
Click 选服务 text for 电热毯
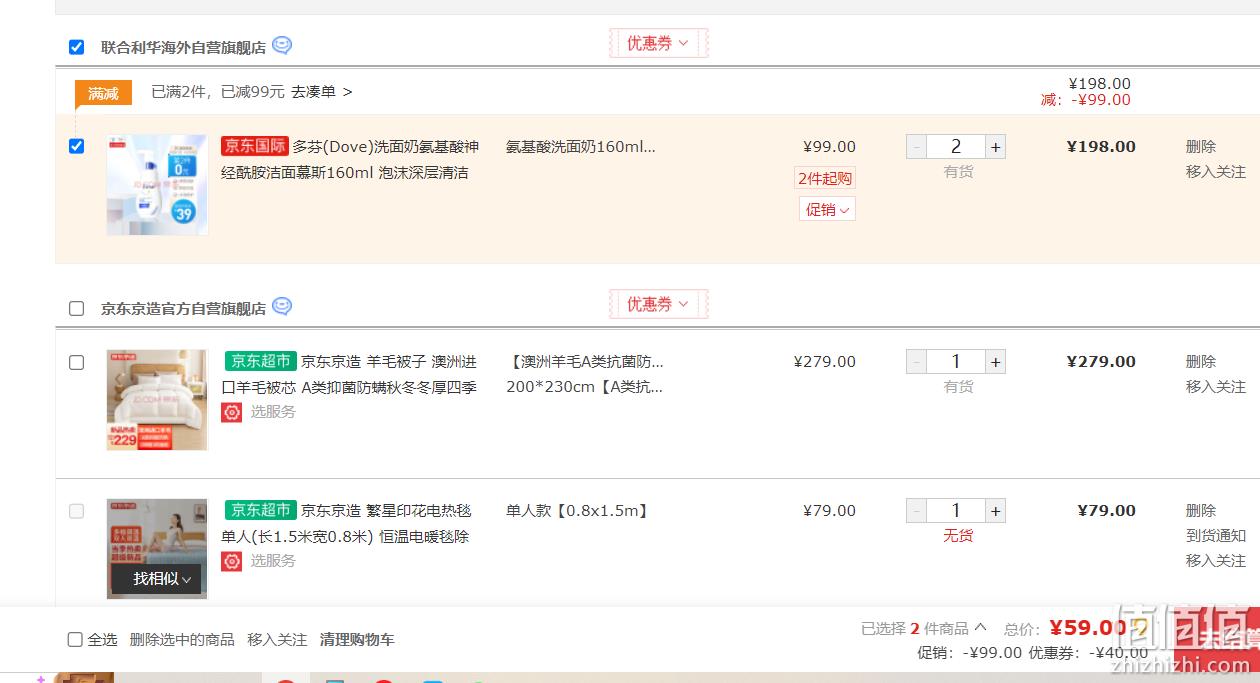pos(273,561)
